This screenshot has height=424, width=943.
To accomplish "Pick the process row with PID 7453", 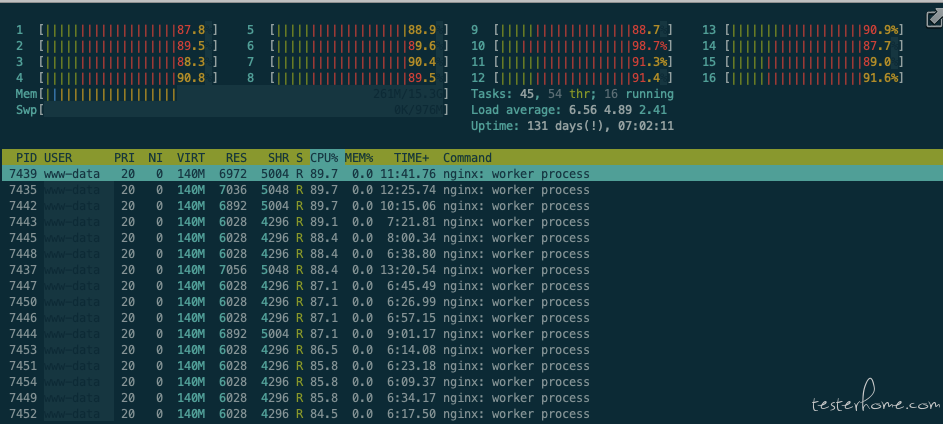I will (300, 350).
